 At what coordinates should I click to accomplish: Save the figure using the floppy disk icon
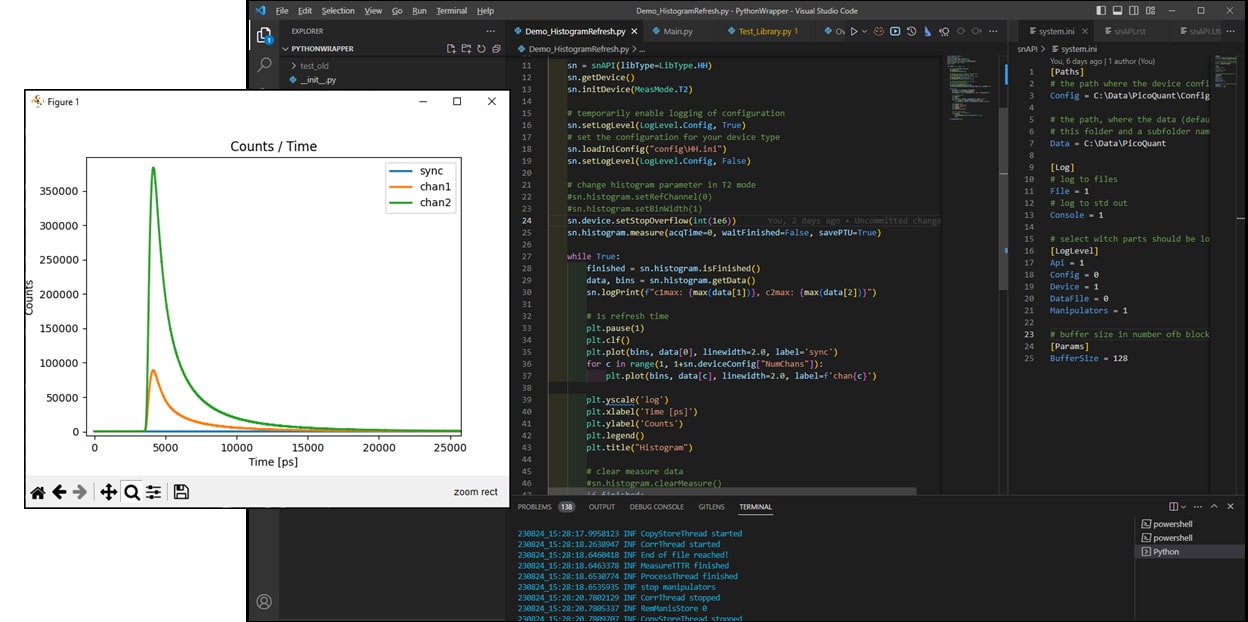coord(181,492)
